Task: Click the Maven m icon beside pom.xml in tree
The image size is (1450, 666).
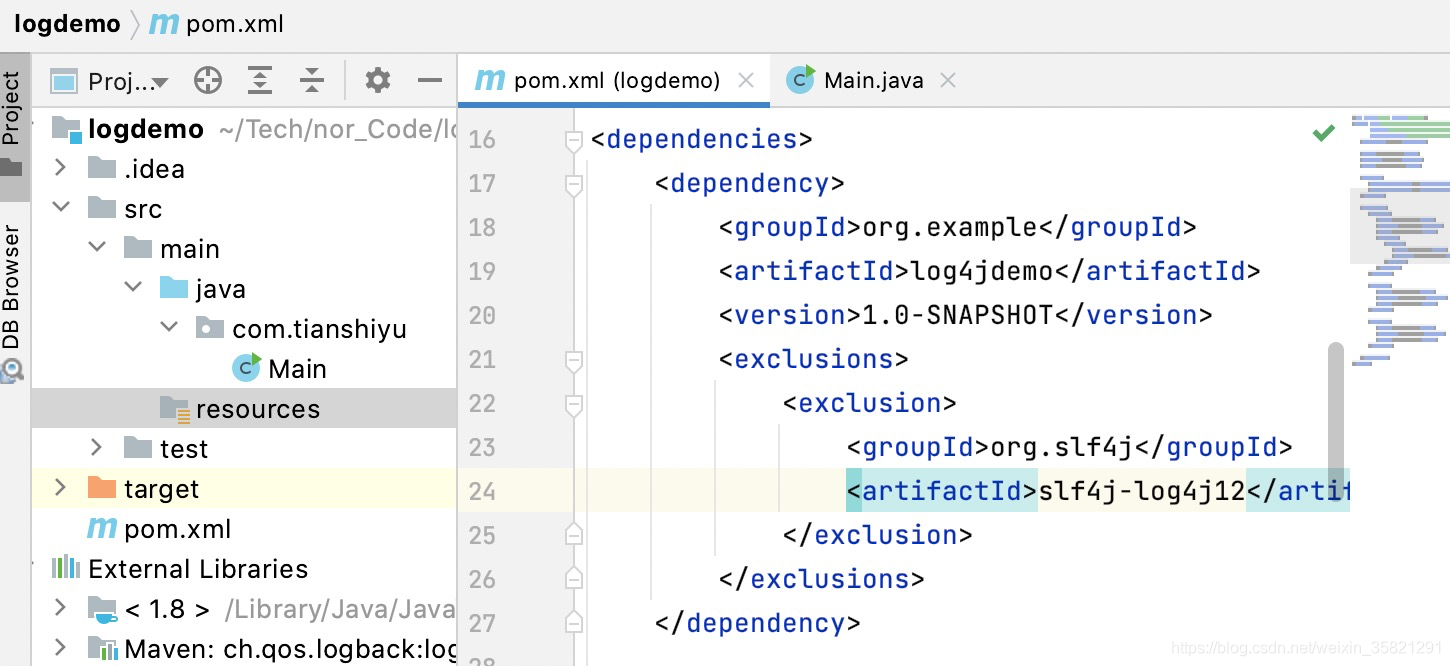Action: [102, 528]
